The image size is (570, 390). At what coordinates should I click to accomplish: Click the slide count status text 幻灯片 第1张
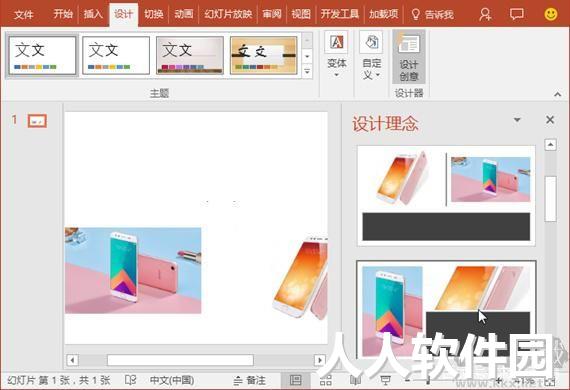coord(59,381)
